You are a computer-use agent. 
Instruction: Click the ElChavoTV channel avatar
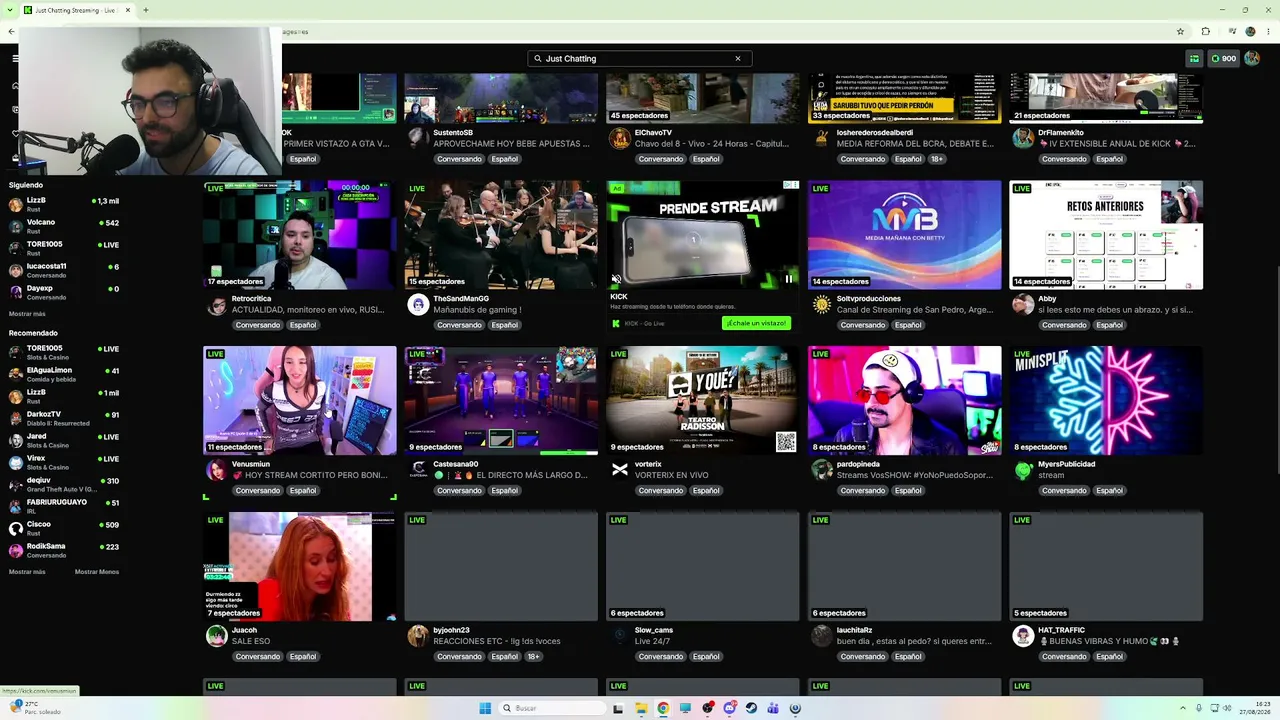tap(620, 139)
